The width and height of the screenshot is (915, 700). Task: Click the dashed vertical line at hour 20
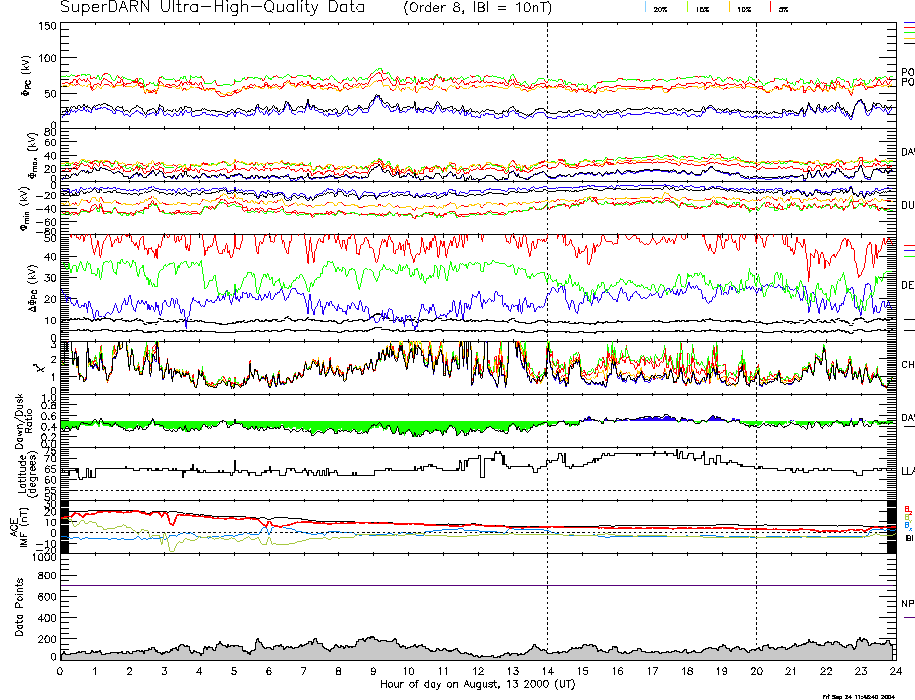coord(756,300)
